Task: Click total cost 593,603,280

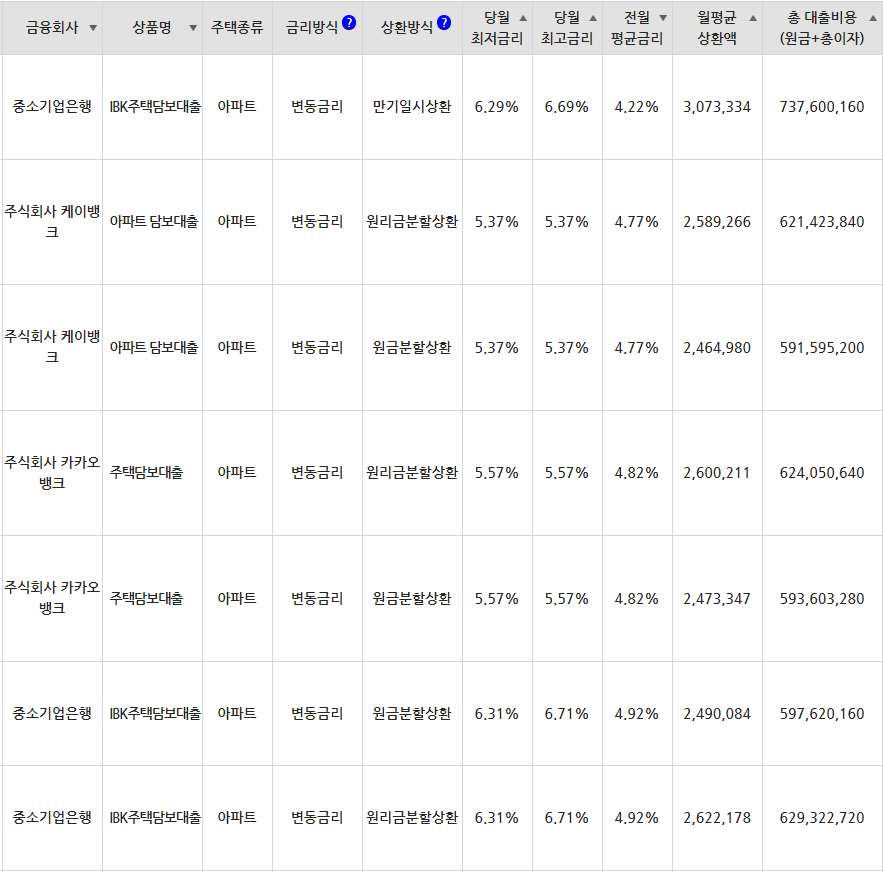Action: pyautogui.click(x=822, y=598)
